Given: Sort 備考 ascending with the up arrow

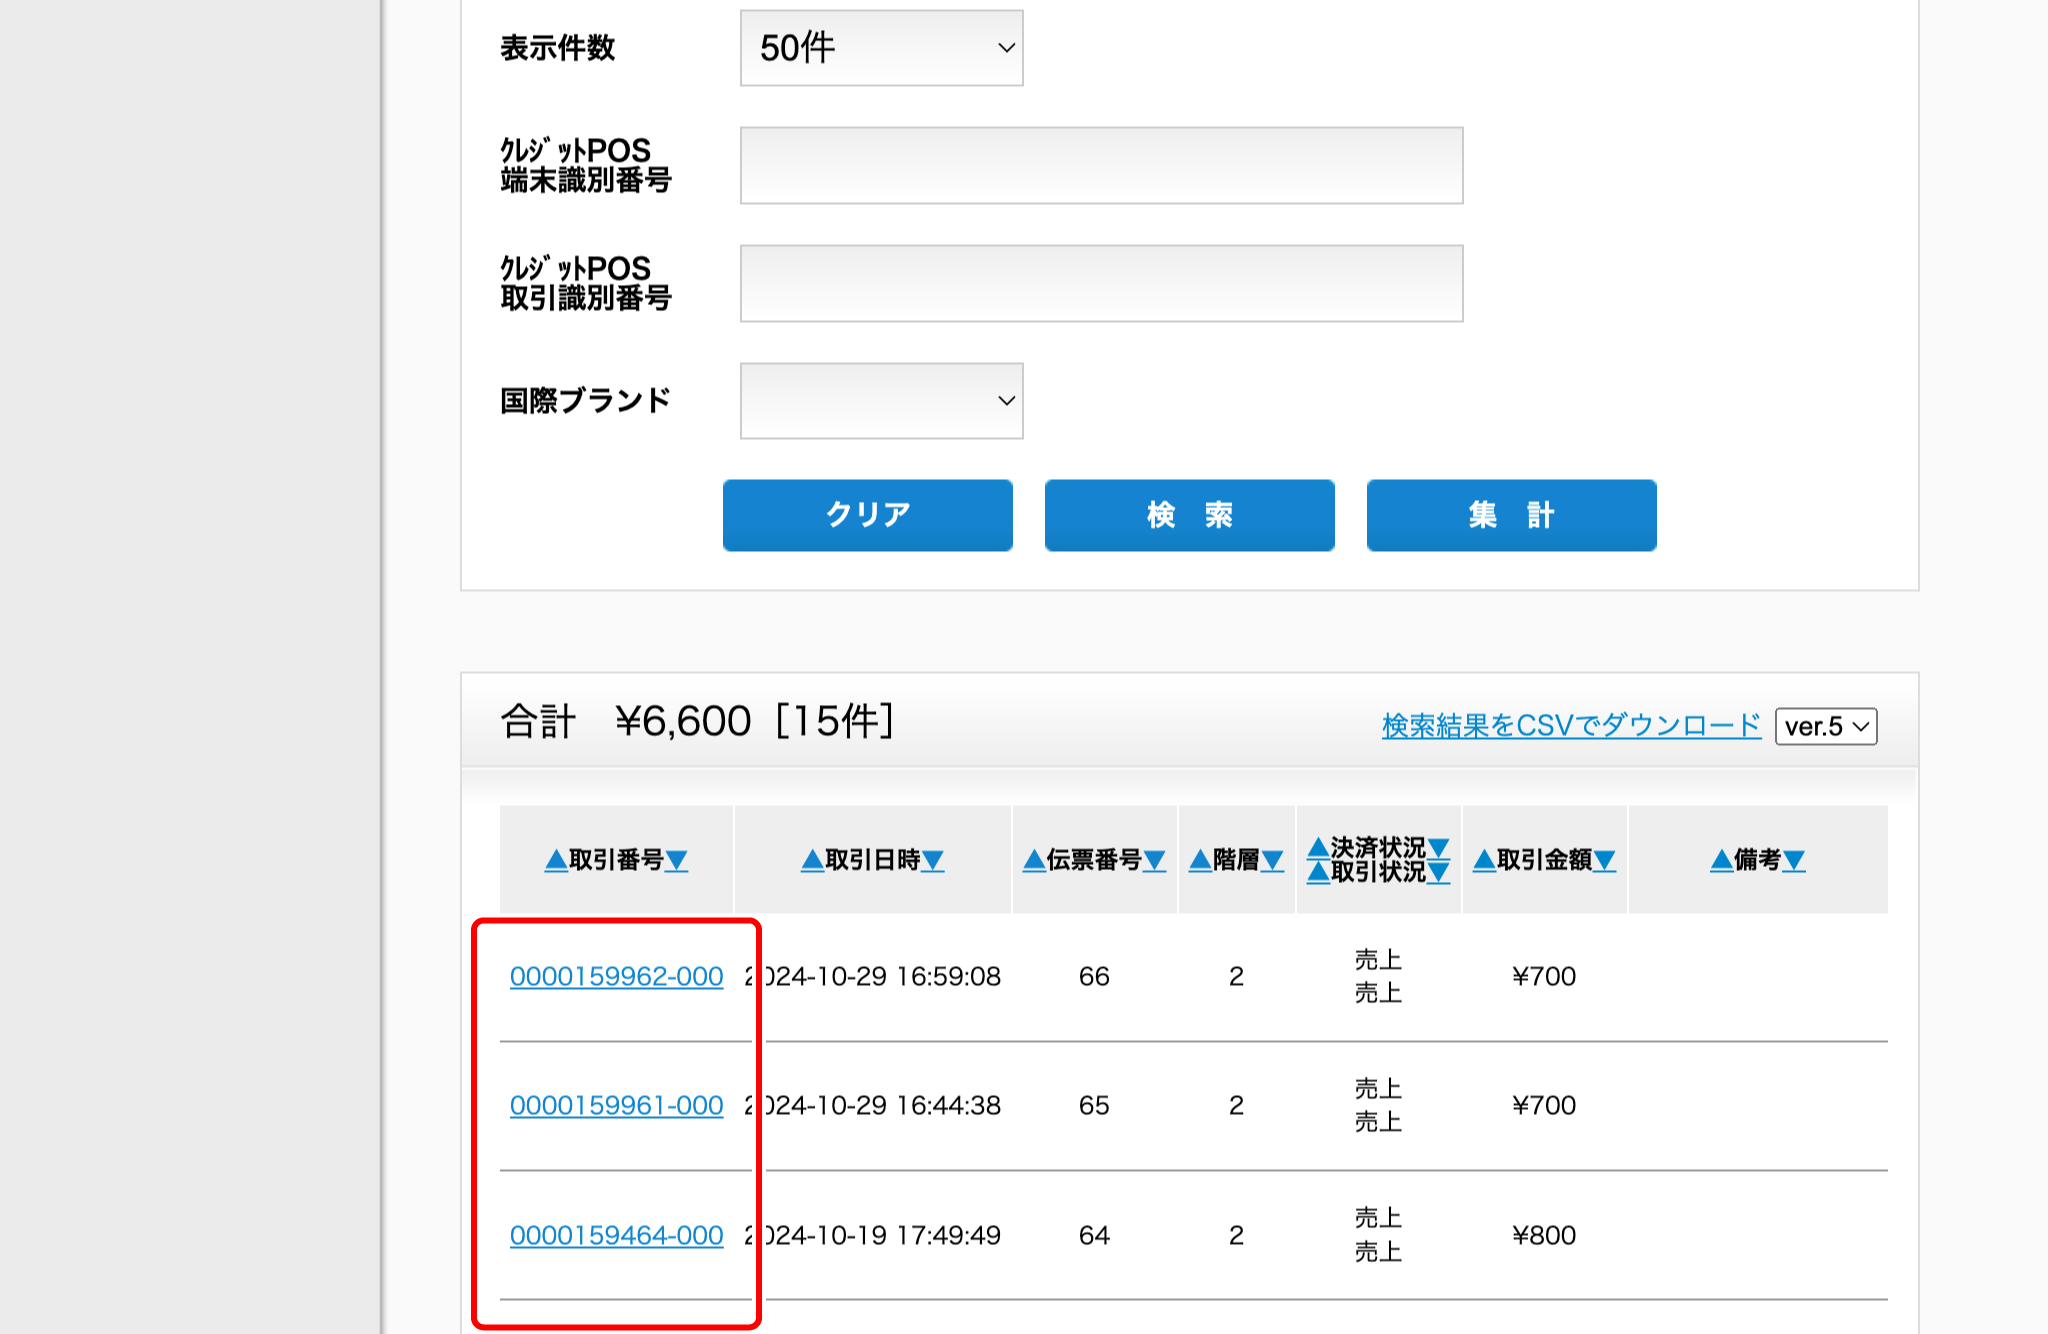Looking at the screenshot, I should click(1722, 860).
